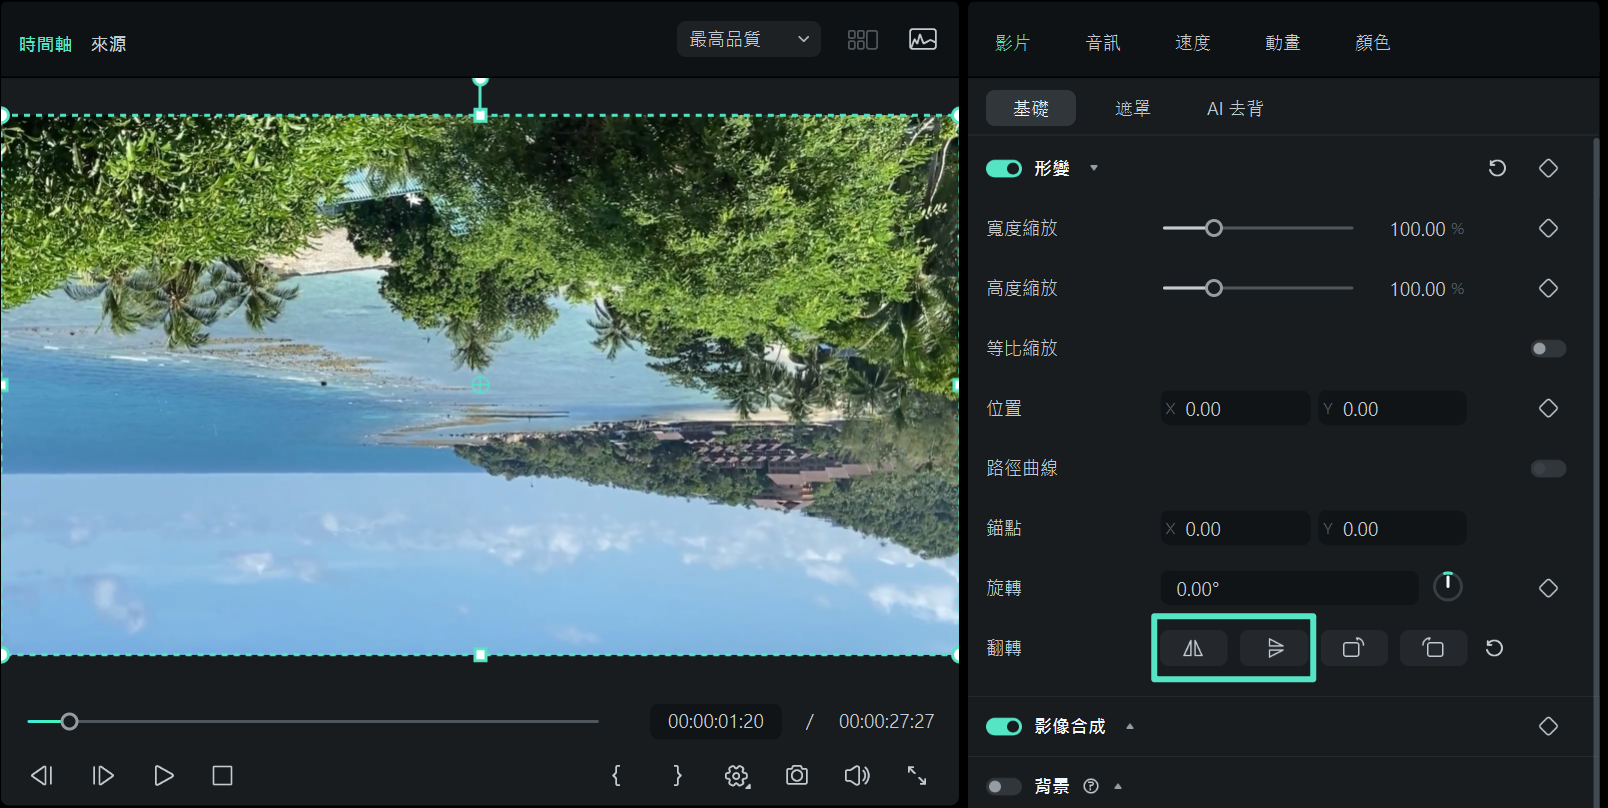Enable 等比縮放 uniform scale toggle
Viewport: 1608px width, 808px height.
point(1548,348)
